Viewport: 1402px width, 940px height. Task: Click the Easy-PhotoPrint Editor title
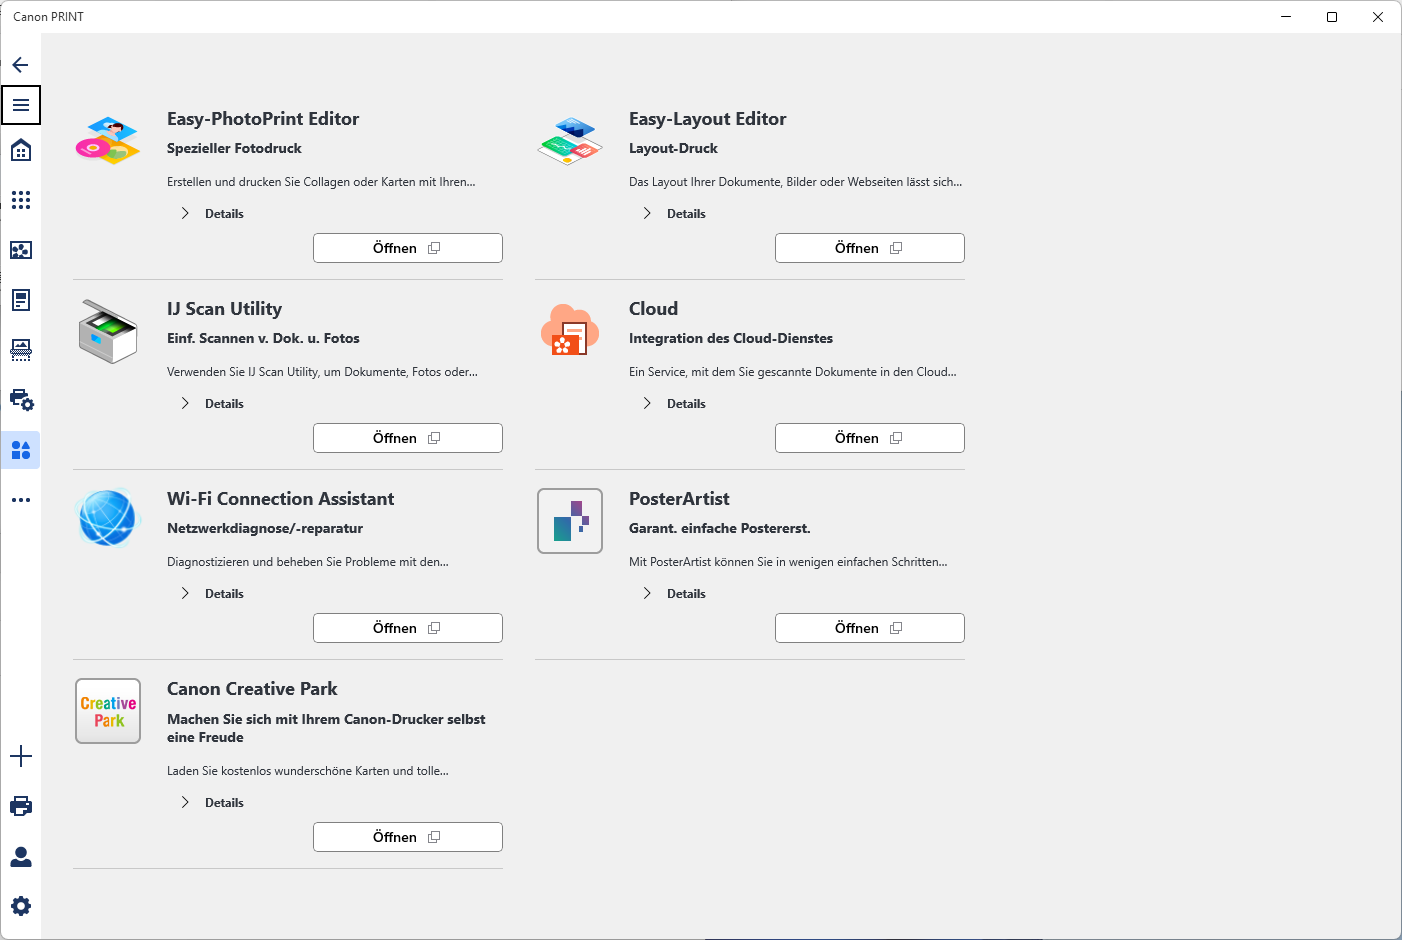click(263, 119)
